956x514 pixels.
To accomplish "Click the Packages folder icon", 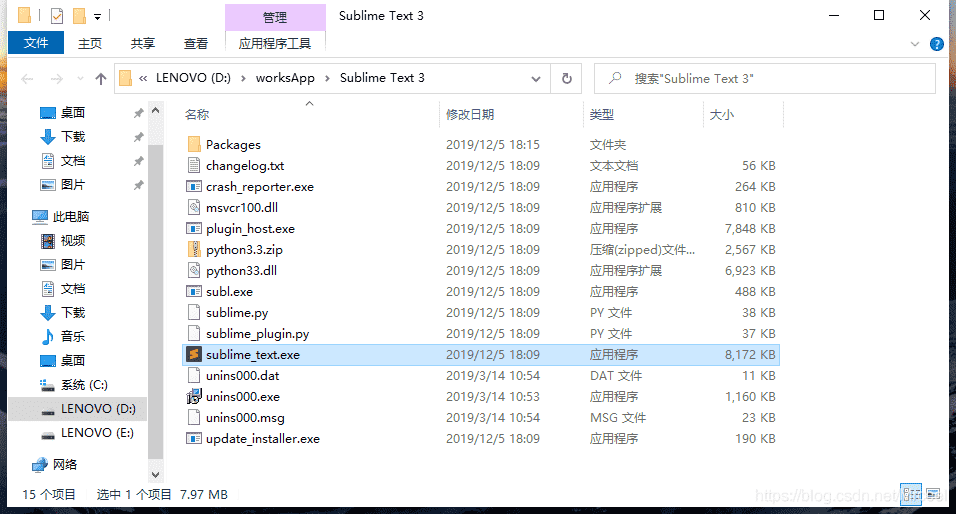I will coord(194,145).
